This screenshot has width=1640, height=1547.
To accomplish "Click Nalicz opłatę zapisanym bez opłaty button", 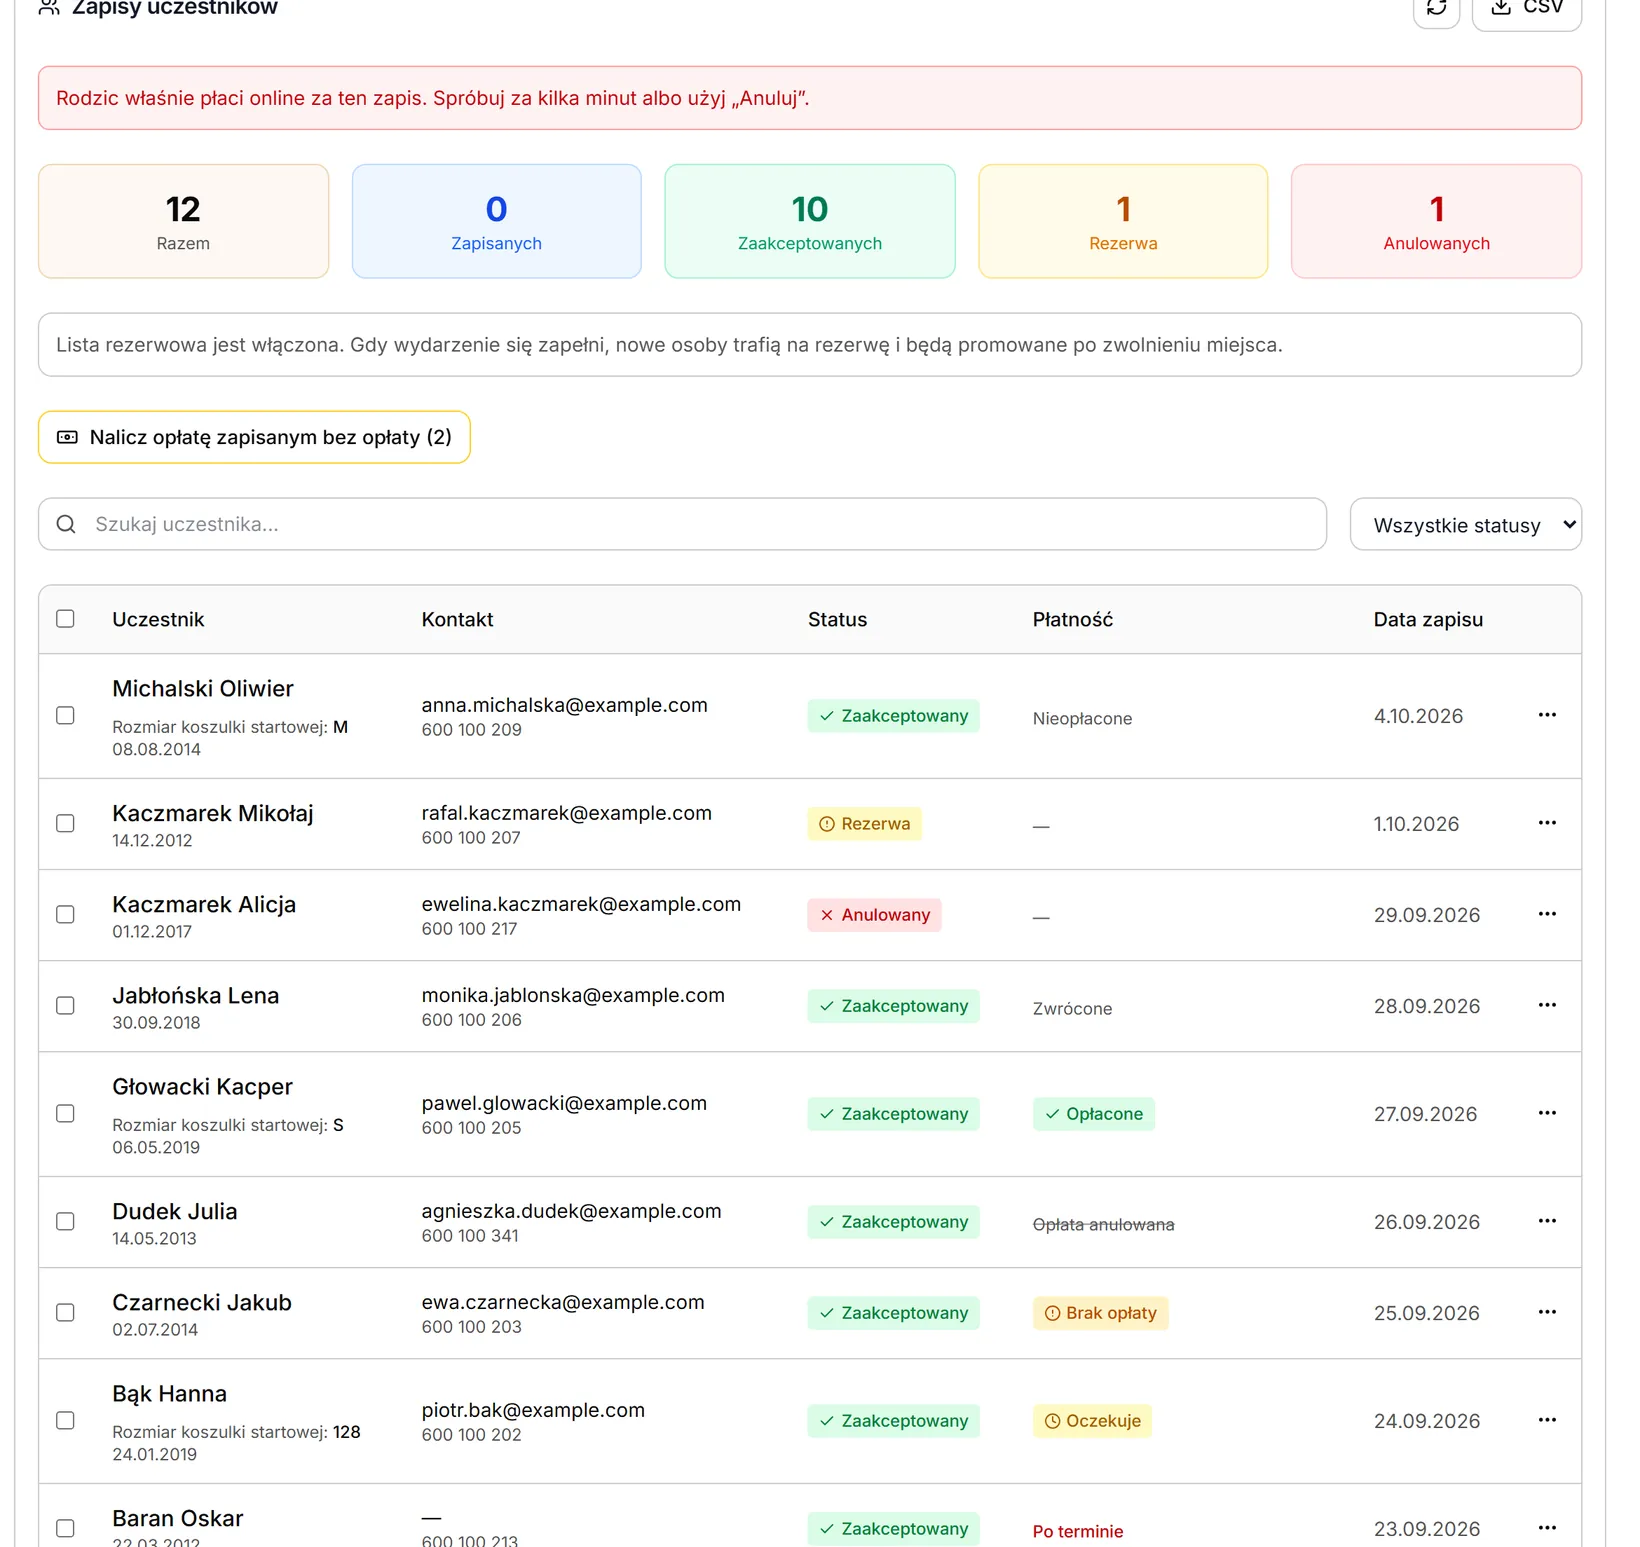I will pos(254,437).
